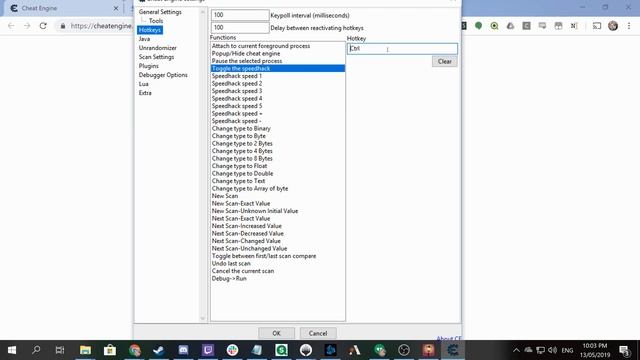Open Chrome from the taskbar
The width and height of the screenshot is (640, 360).
coord(135,350)
